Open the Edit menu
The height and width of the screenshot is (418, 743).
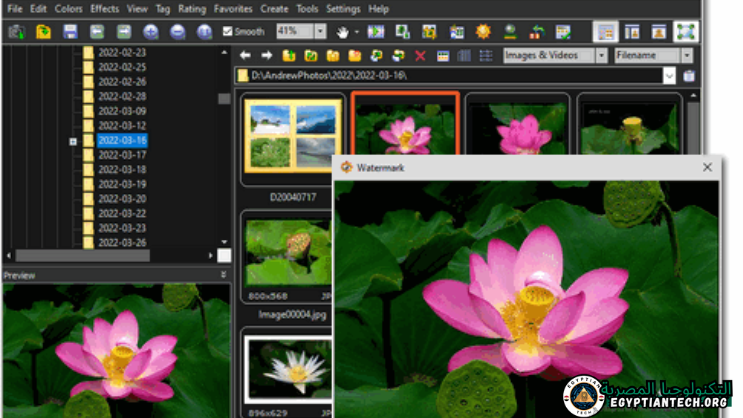[38, 9]
